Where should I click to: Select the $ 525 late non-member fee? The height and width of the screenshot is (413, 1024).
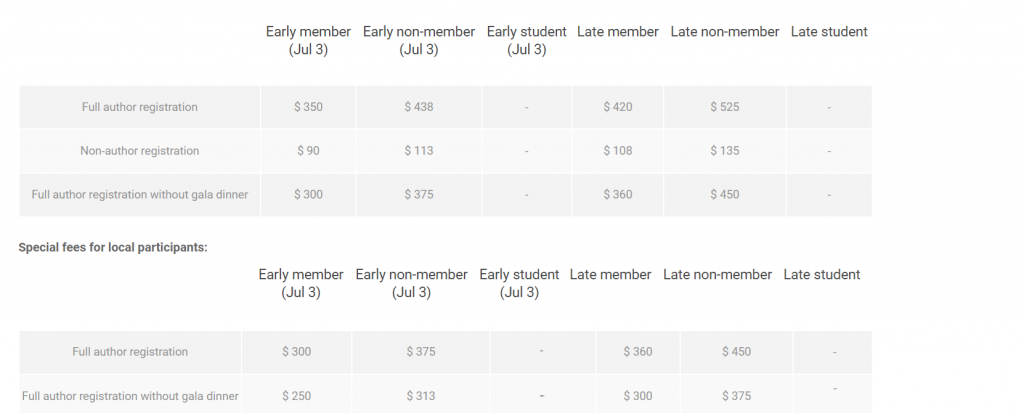[x=725, y=107]
